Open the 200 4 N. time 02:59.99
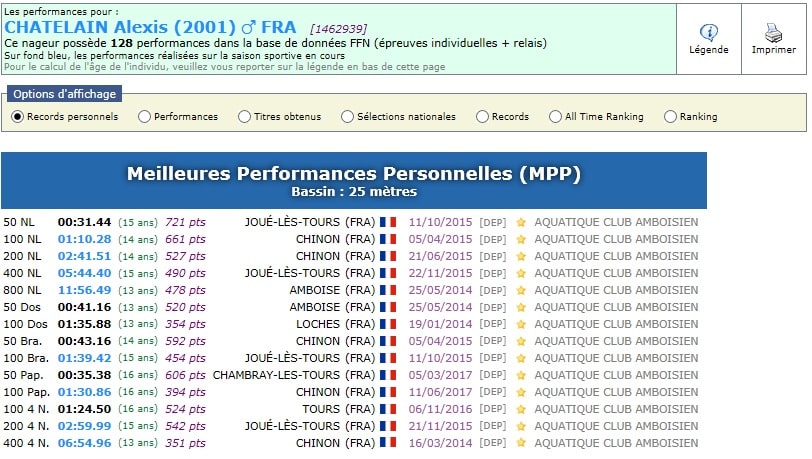Viewport: 812px width, 459px height. [84, 426]
